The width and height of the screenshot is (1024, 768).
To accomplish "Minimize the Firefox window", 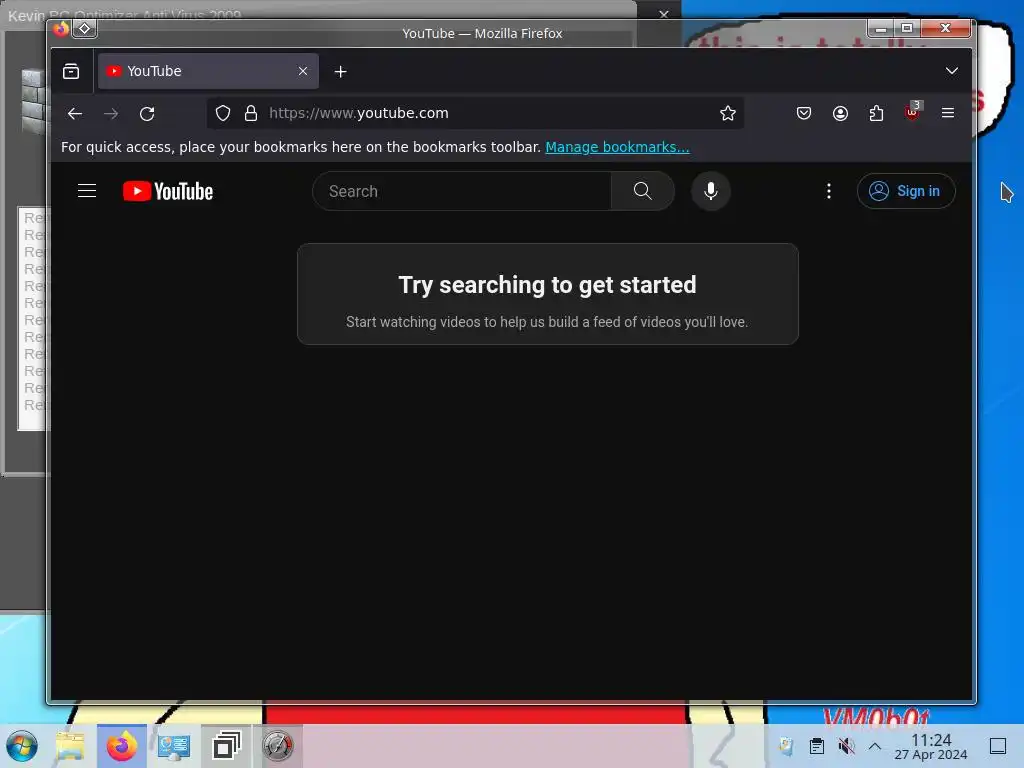I will [x=881, y=29].
